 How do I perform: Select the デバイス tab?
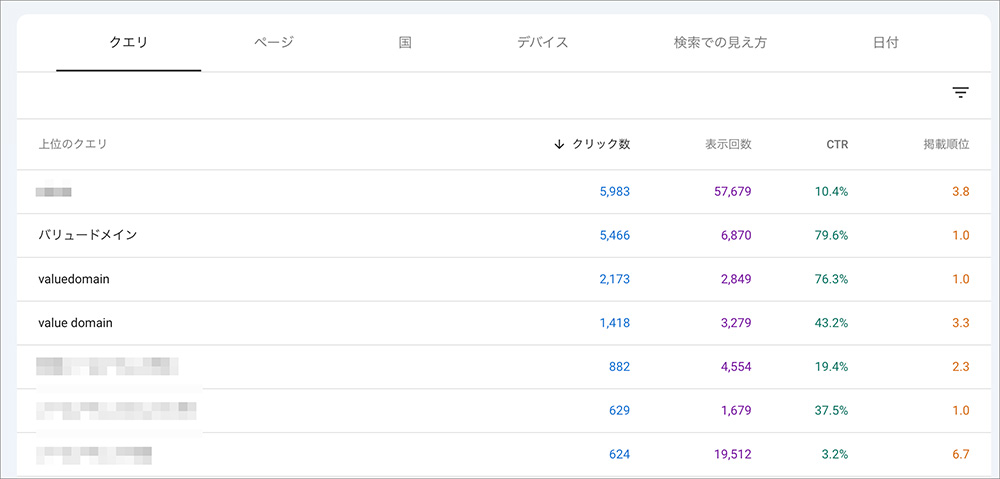pos(543,43)
